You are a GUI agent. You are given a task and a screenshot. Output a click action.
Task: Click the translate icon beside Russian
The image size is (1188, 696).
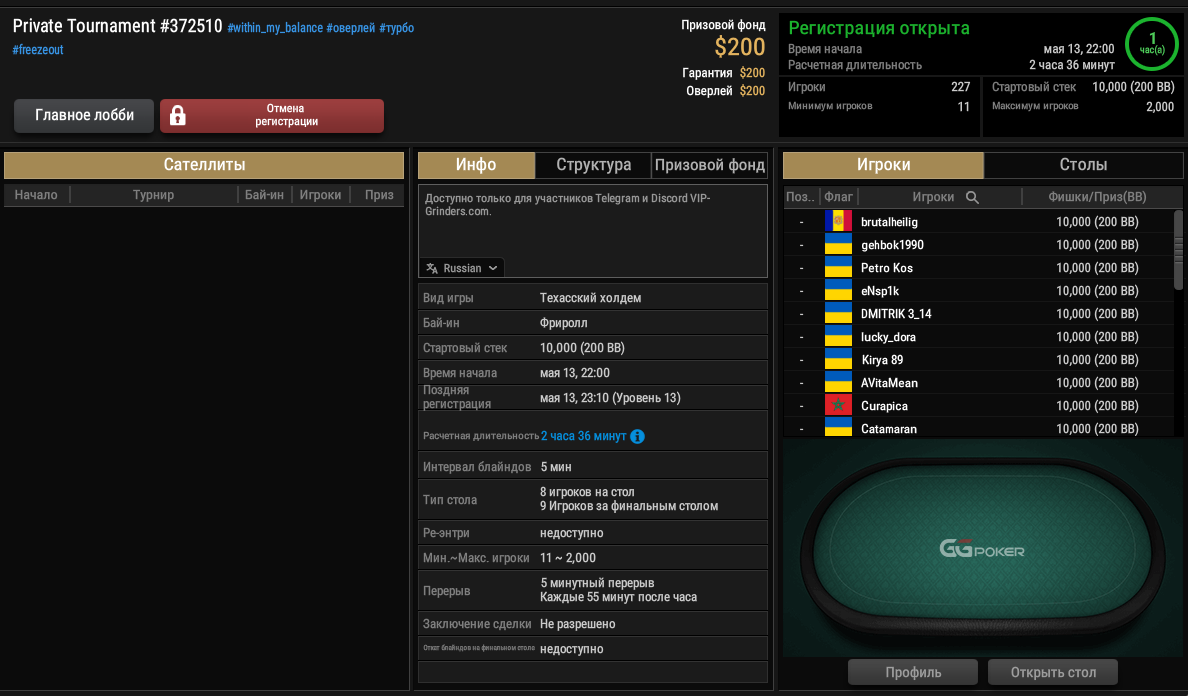(432, 268)
